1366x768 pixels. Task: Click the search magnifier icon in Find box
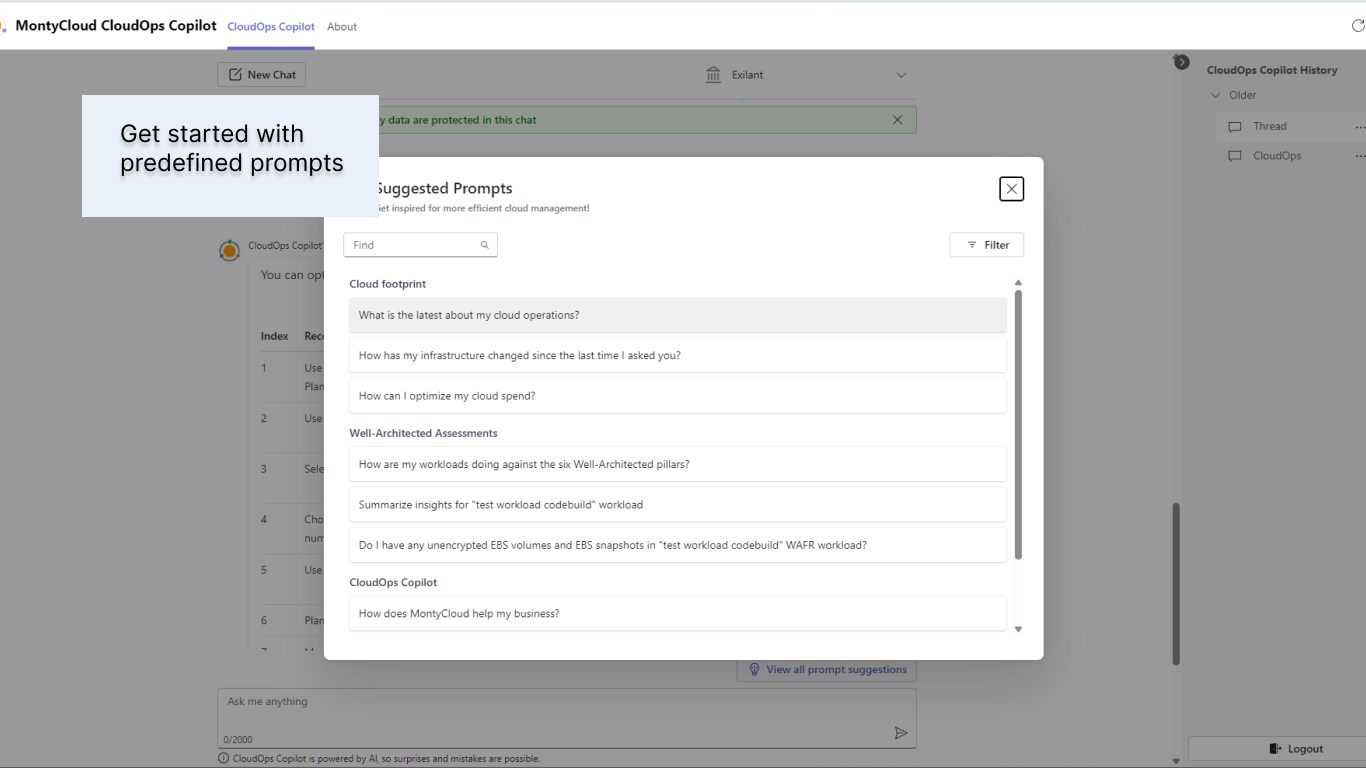click(484, 245)
